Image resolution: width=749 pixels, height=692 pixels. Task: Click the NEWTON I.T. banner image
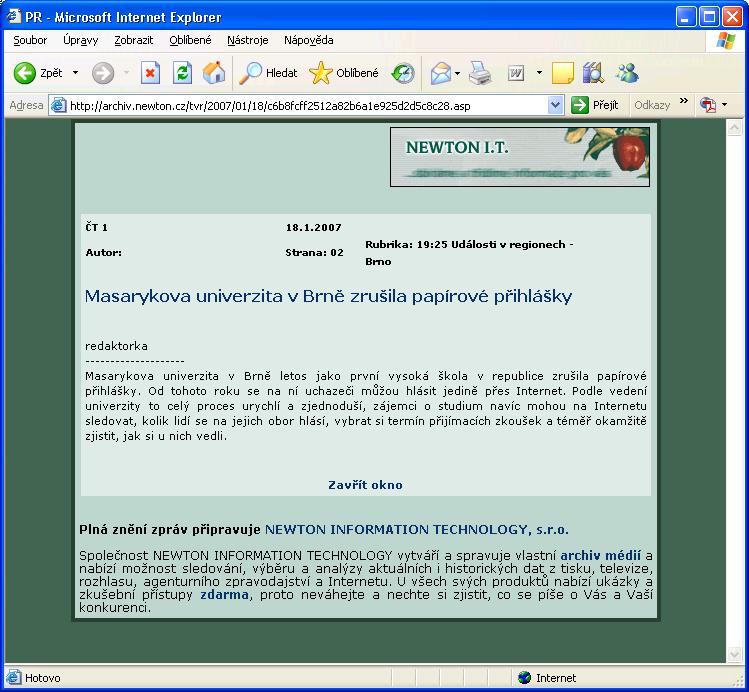520,157
